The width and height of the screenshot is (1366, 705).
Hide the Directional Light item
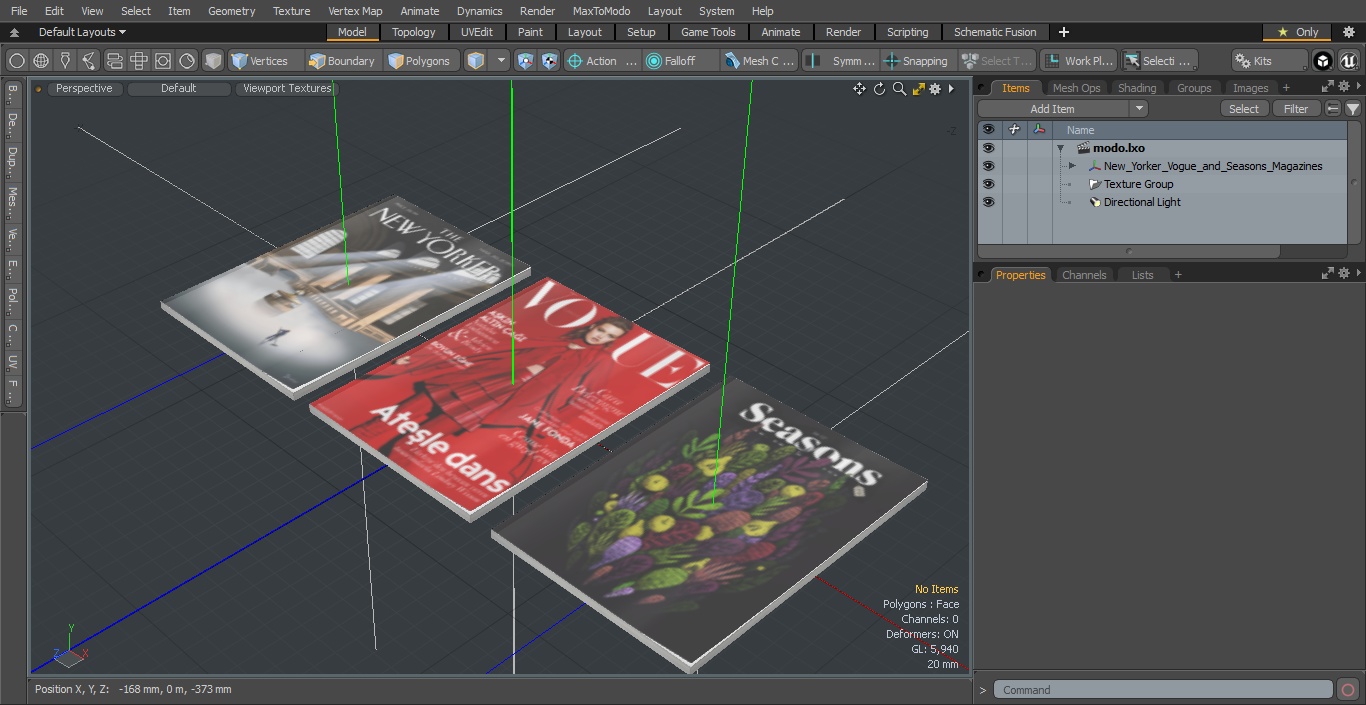click(x=988, y=202)
